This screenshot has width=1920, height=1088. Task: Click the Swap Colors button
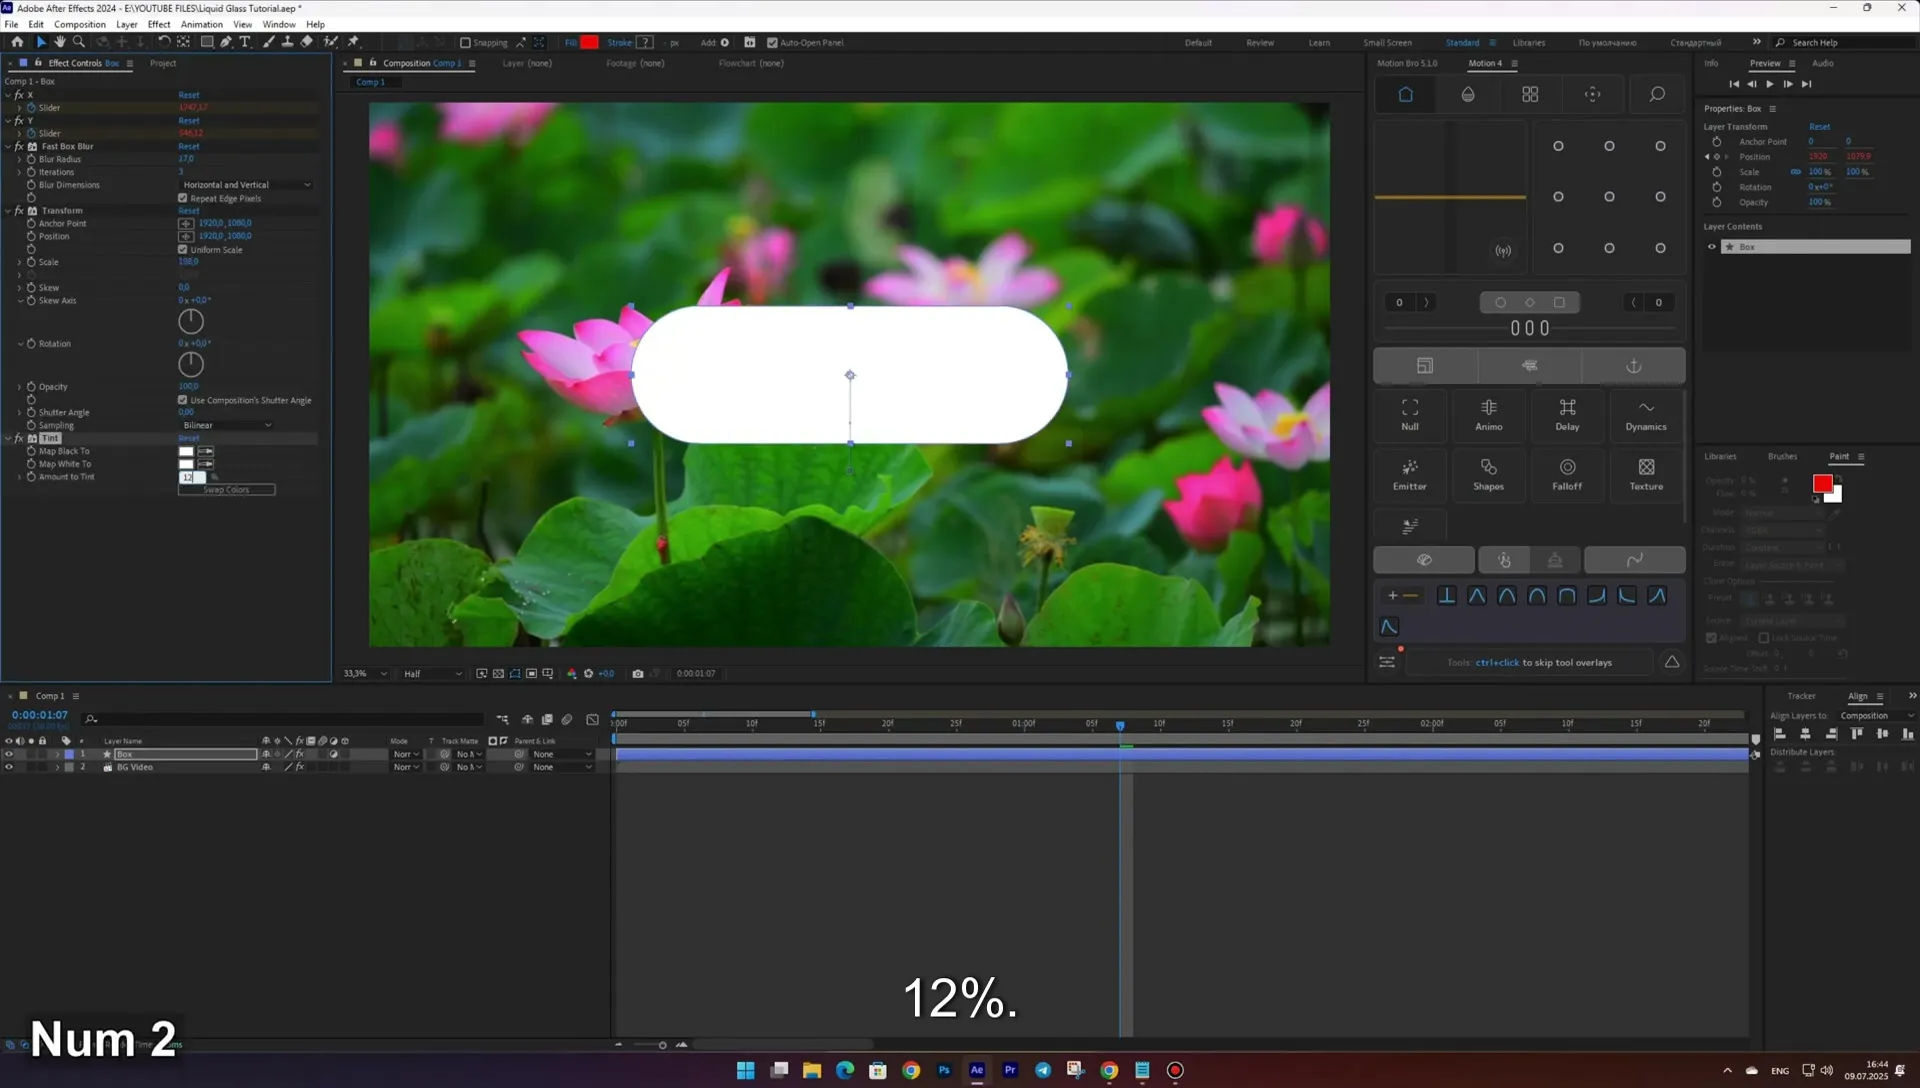(227, 490)
